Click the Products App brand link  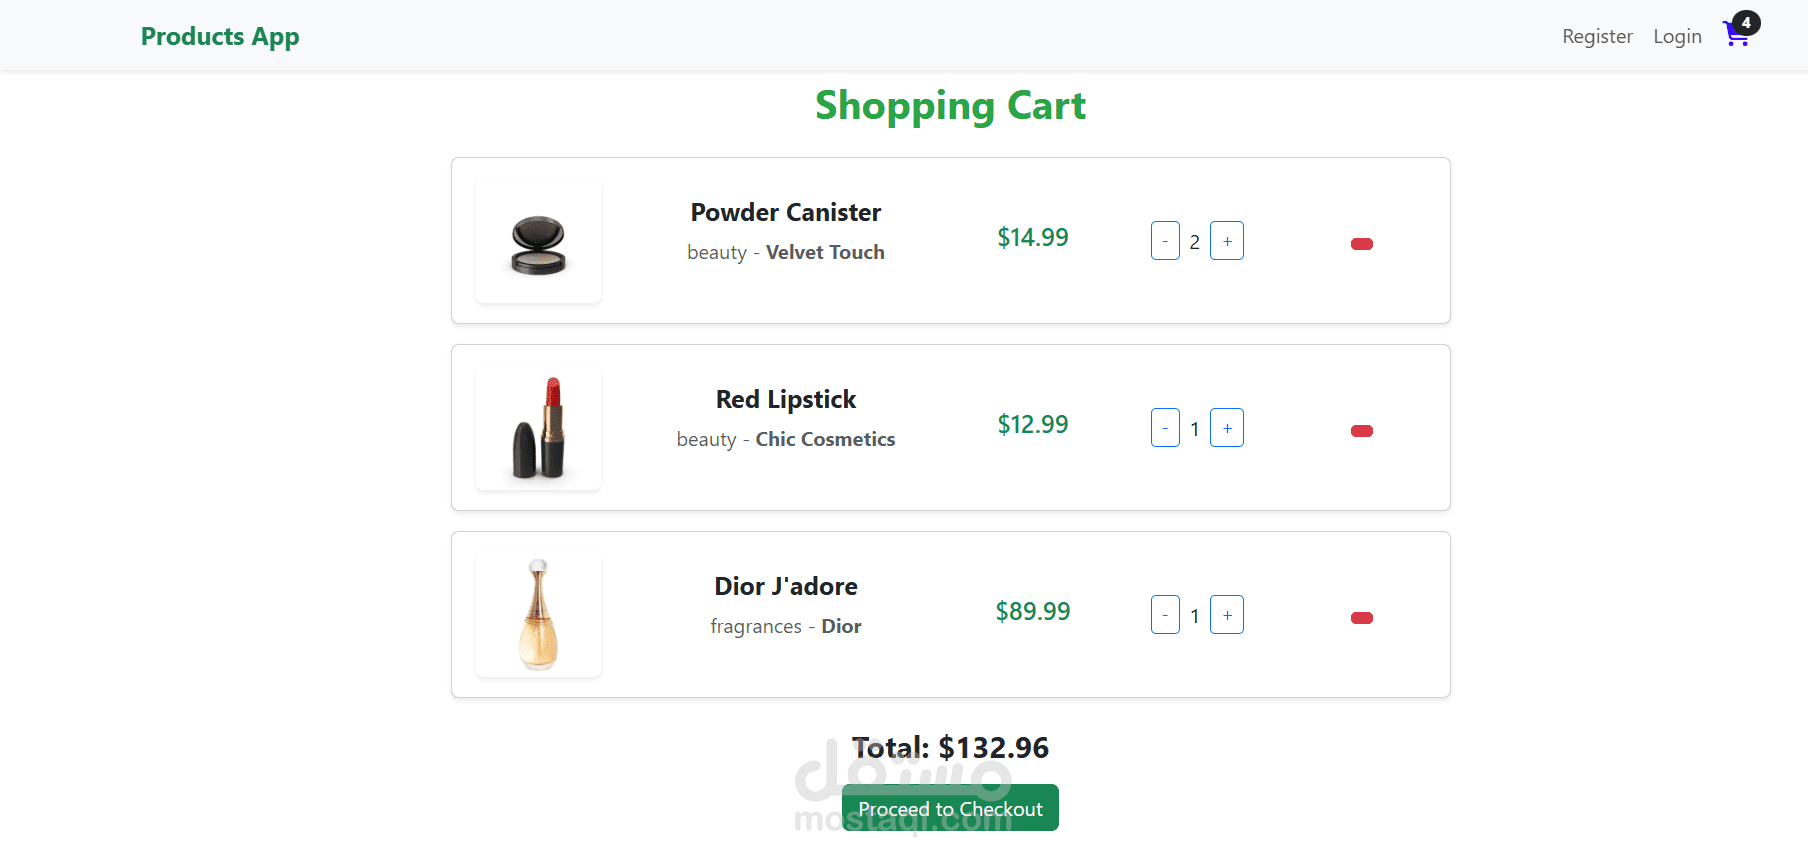(x=220, y=37)
